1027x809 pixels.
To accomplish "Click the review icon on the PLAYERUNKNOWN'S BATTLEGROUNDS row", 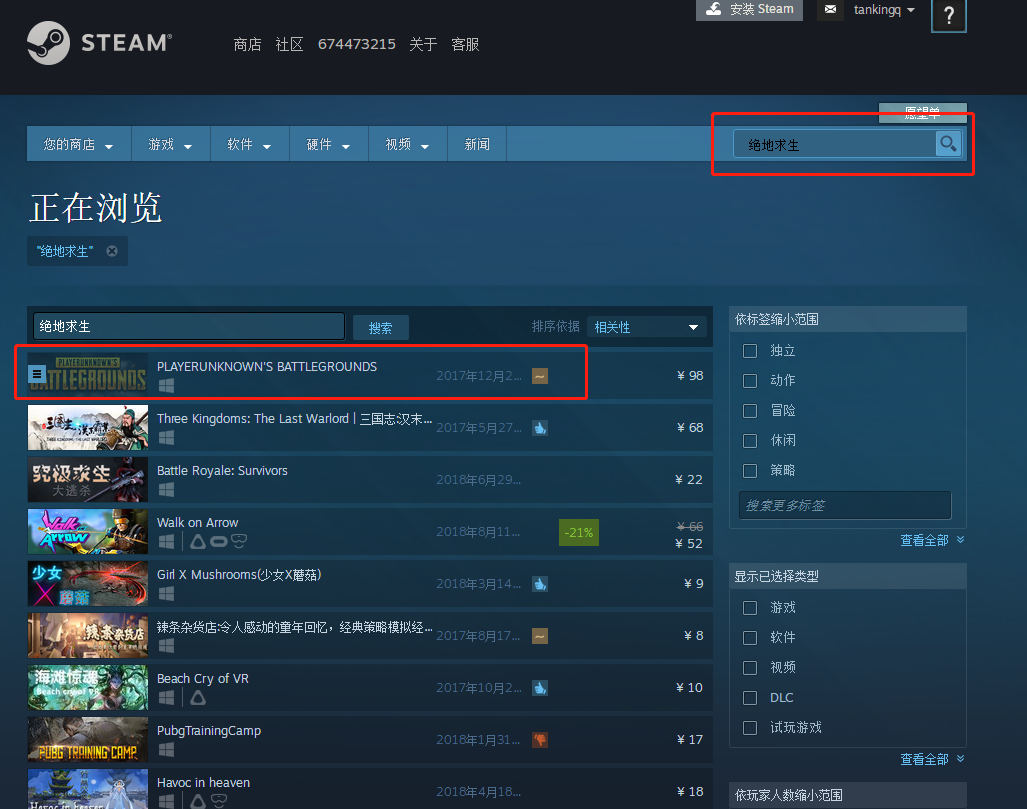I will pos(540,376).
